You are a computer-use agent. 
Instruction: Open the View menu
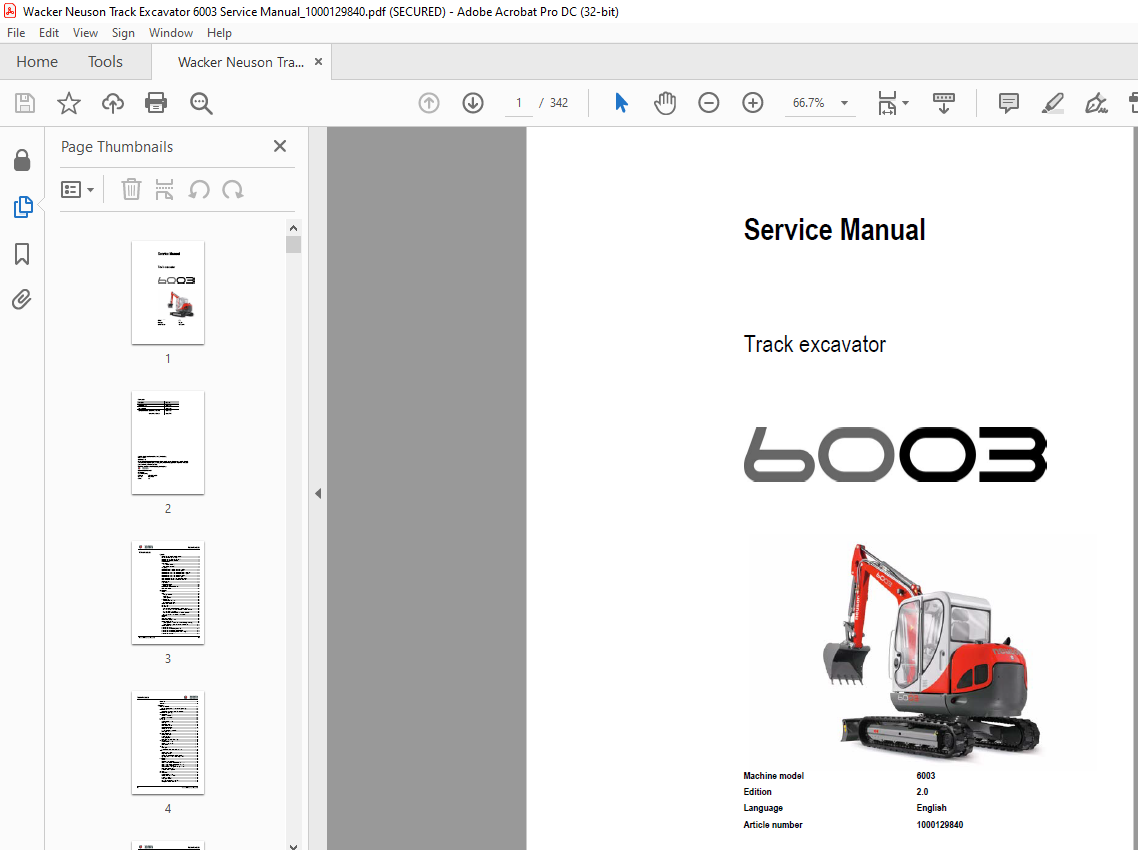coord(85,33)
